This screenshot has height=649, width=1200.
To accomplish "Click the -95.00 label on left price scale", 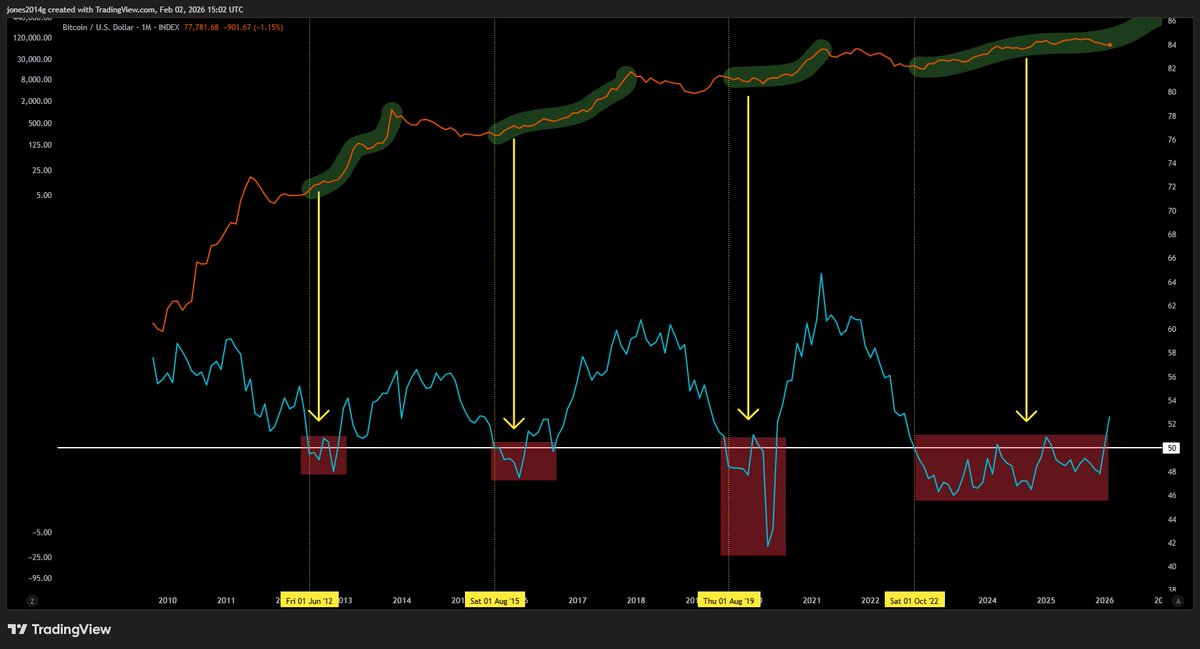I will pyautogui.click(x=41, y=578).
